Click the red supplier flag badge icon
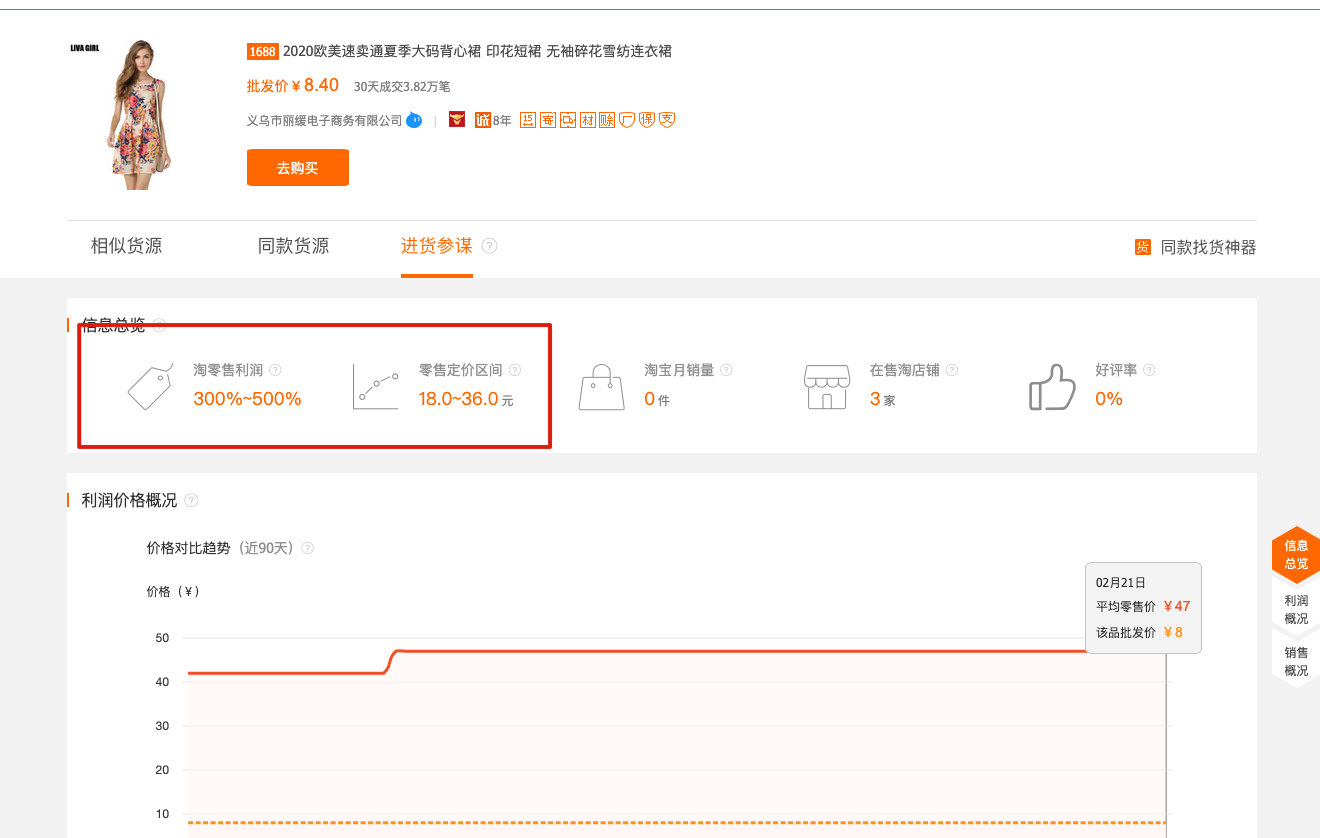1320x838 pixels. 456,119
